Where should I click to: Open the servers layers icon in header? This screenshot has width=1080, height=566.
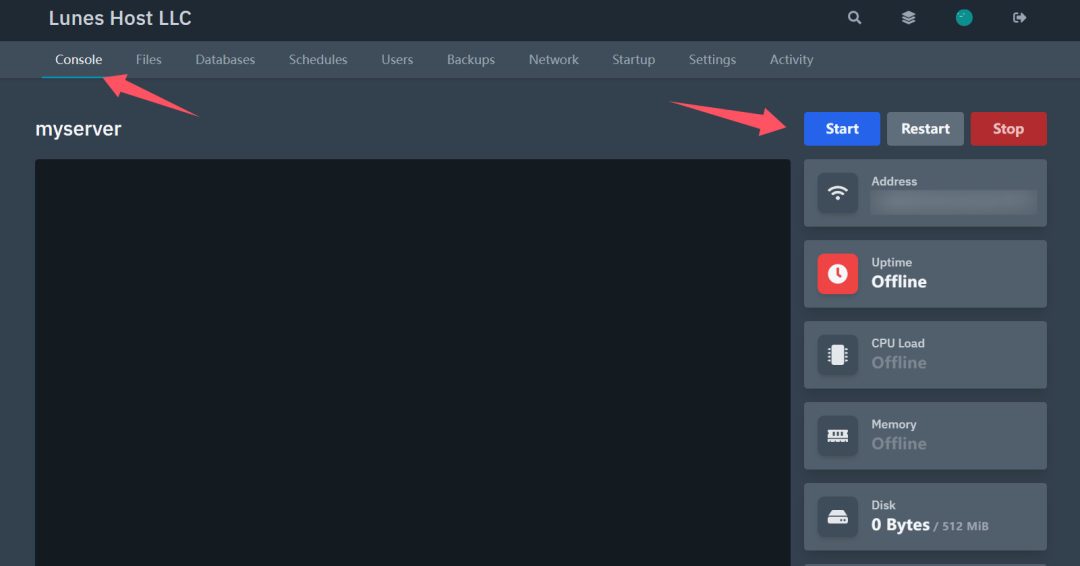point(908,18)
